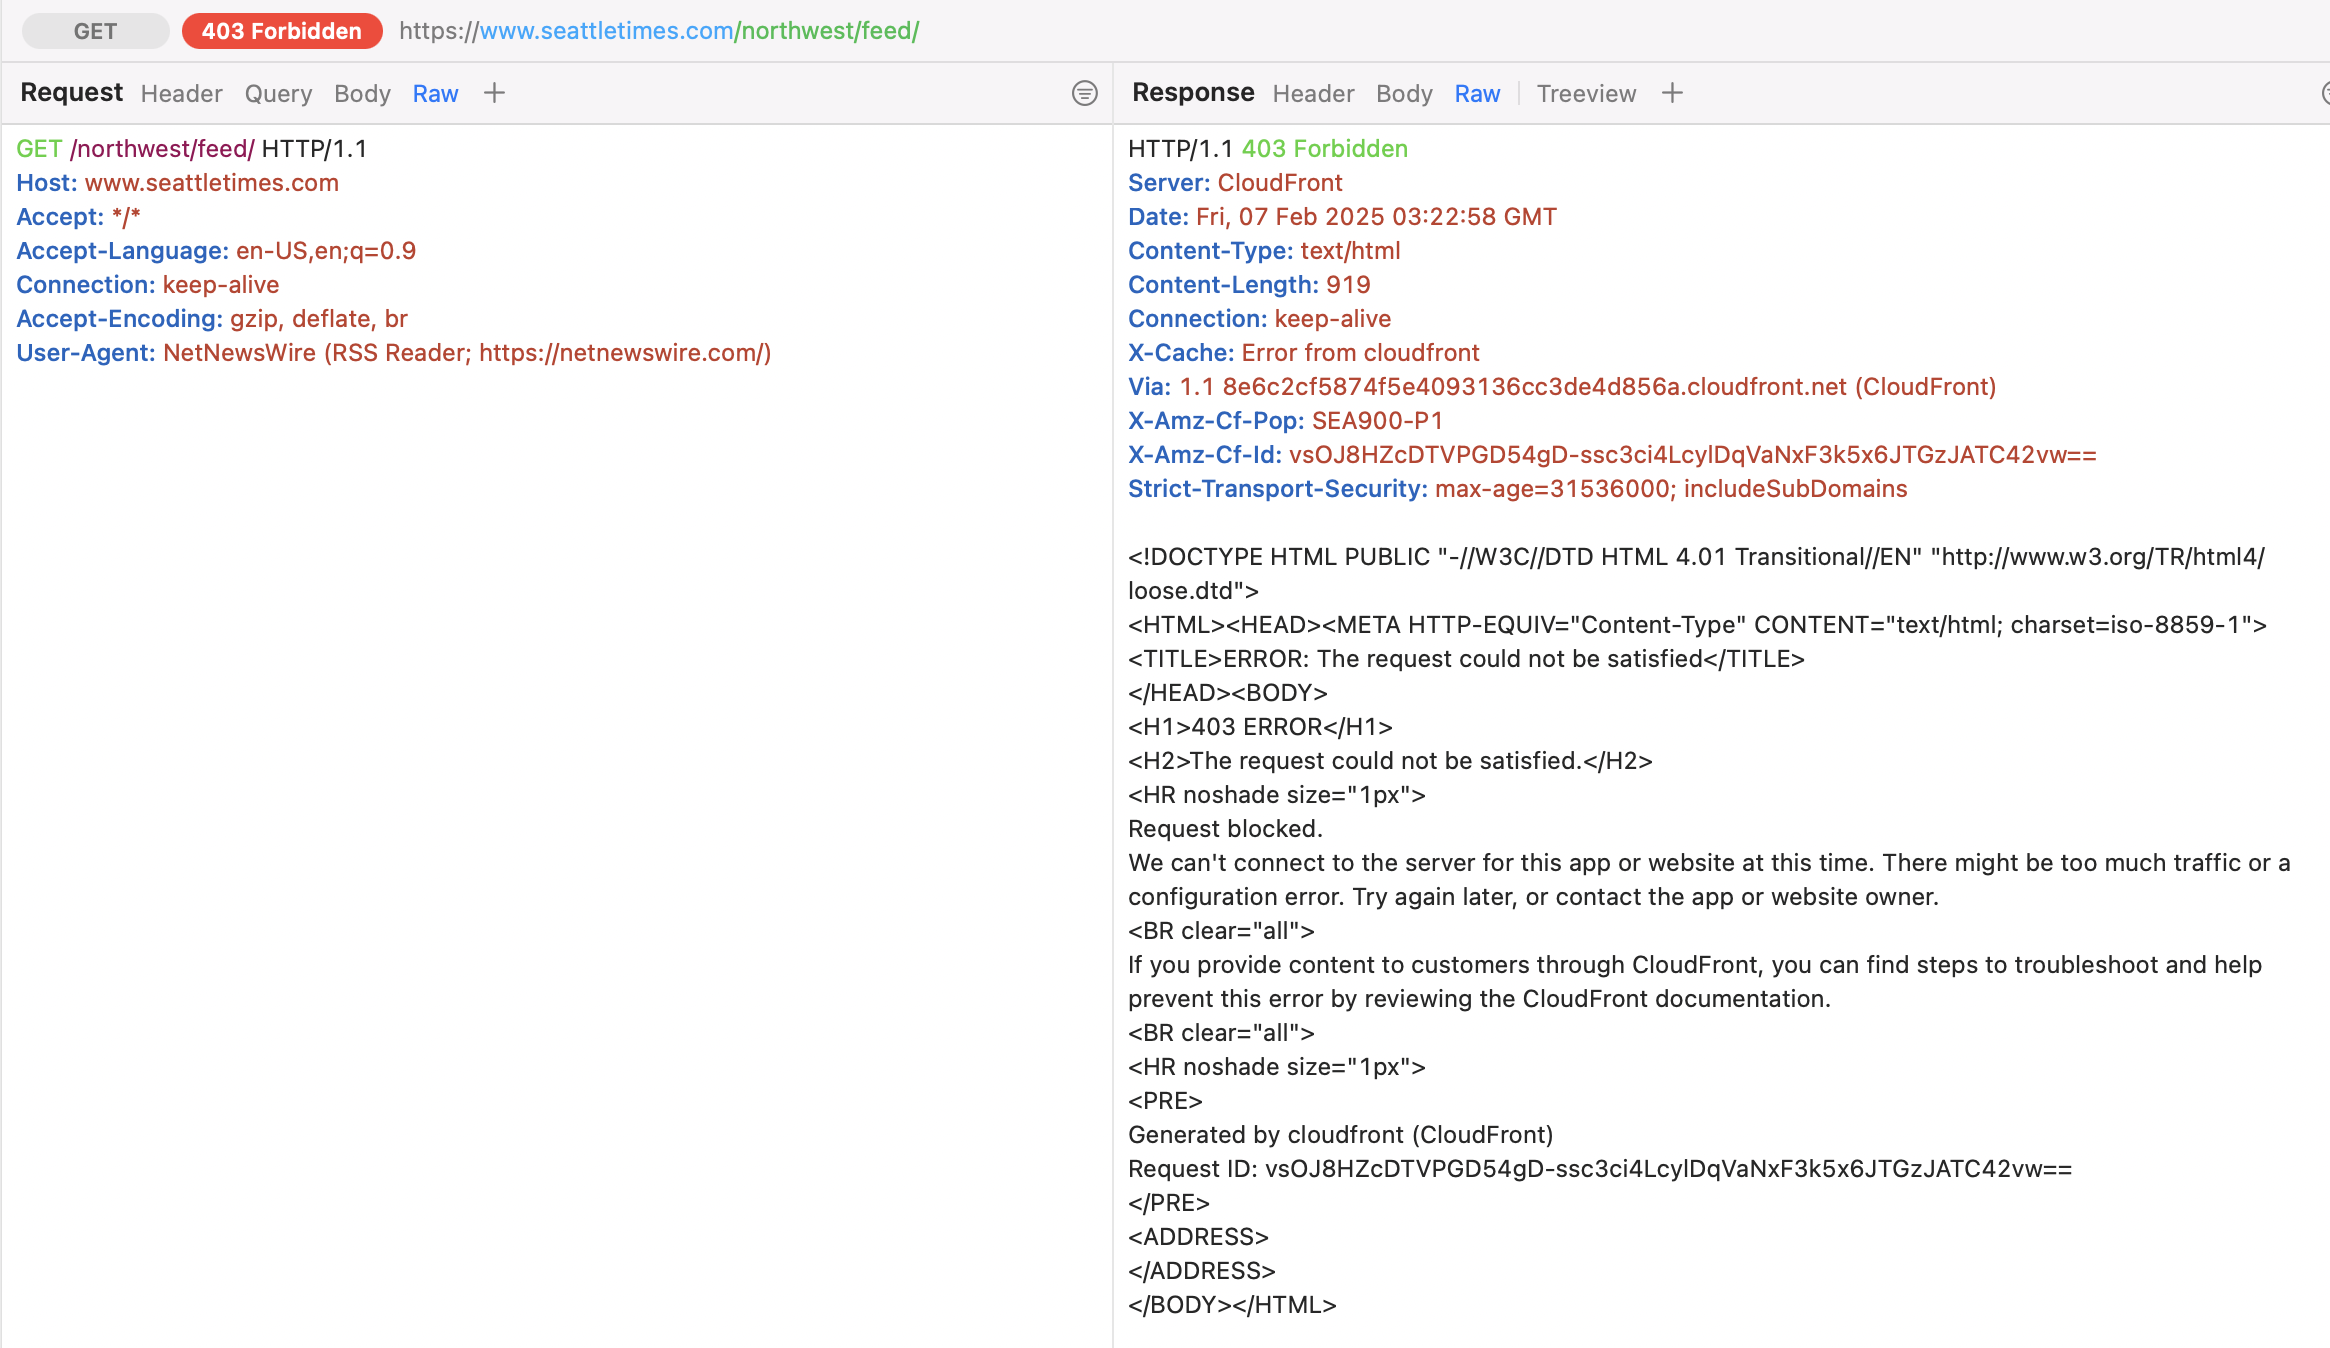Image resolution: width=2330 pixels, height=1348 pixels.
Task: Add a new Response panel tab with plus icon
Action: pos(1672,93)
